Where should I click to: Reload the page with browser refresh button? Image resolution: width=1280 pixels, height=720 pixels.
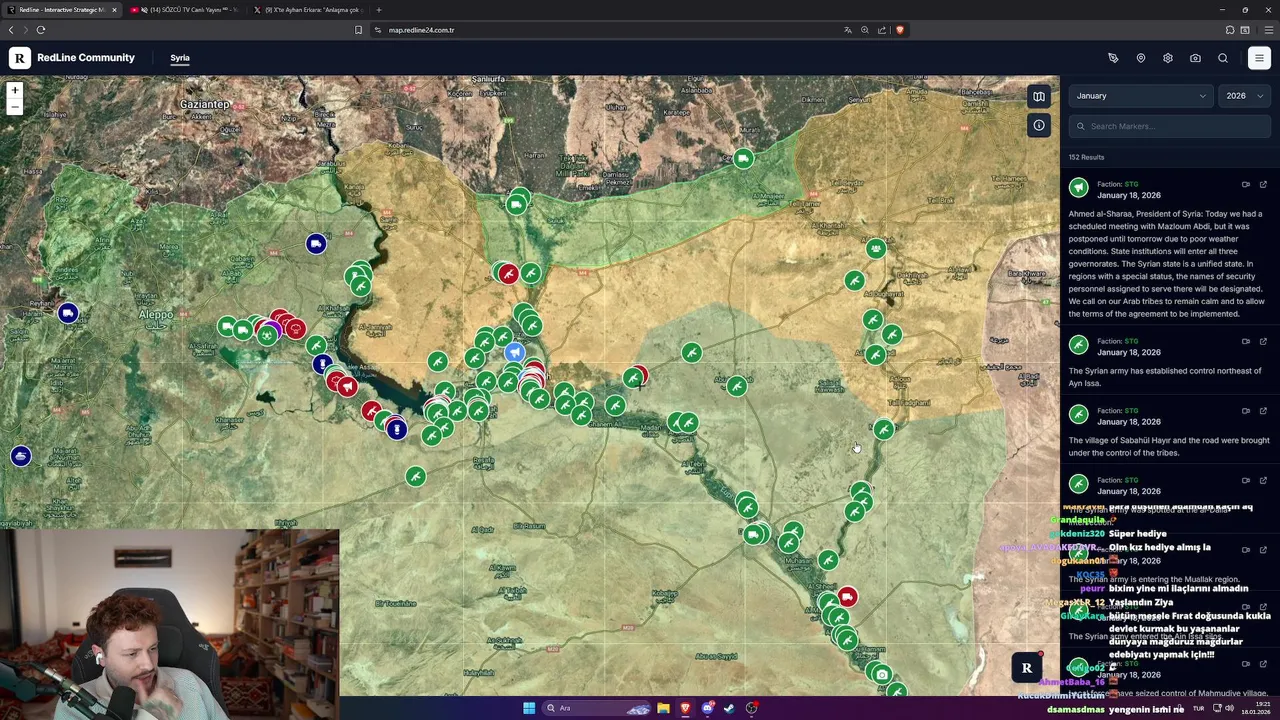point(41,30)
